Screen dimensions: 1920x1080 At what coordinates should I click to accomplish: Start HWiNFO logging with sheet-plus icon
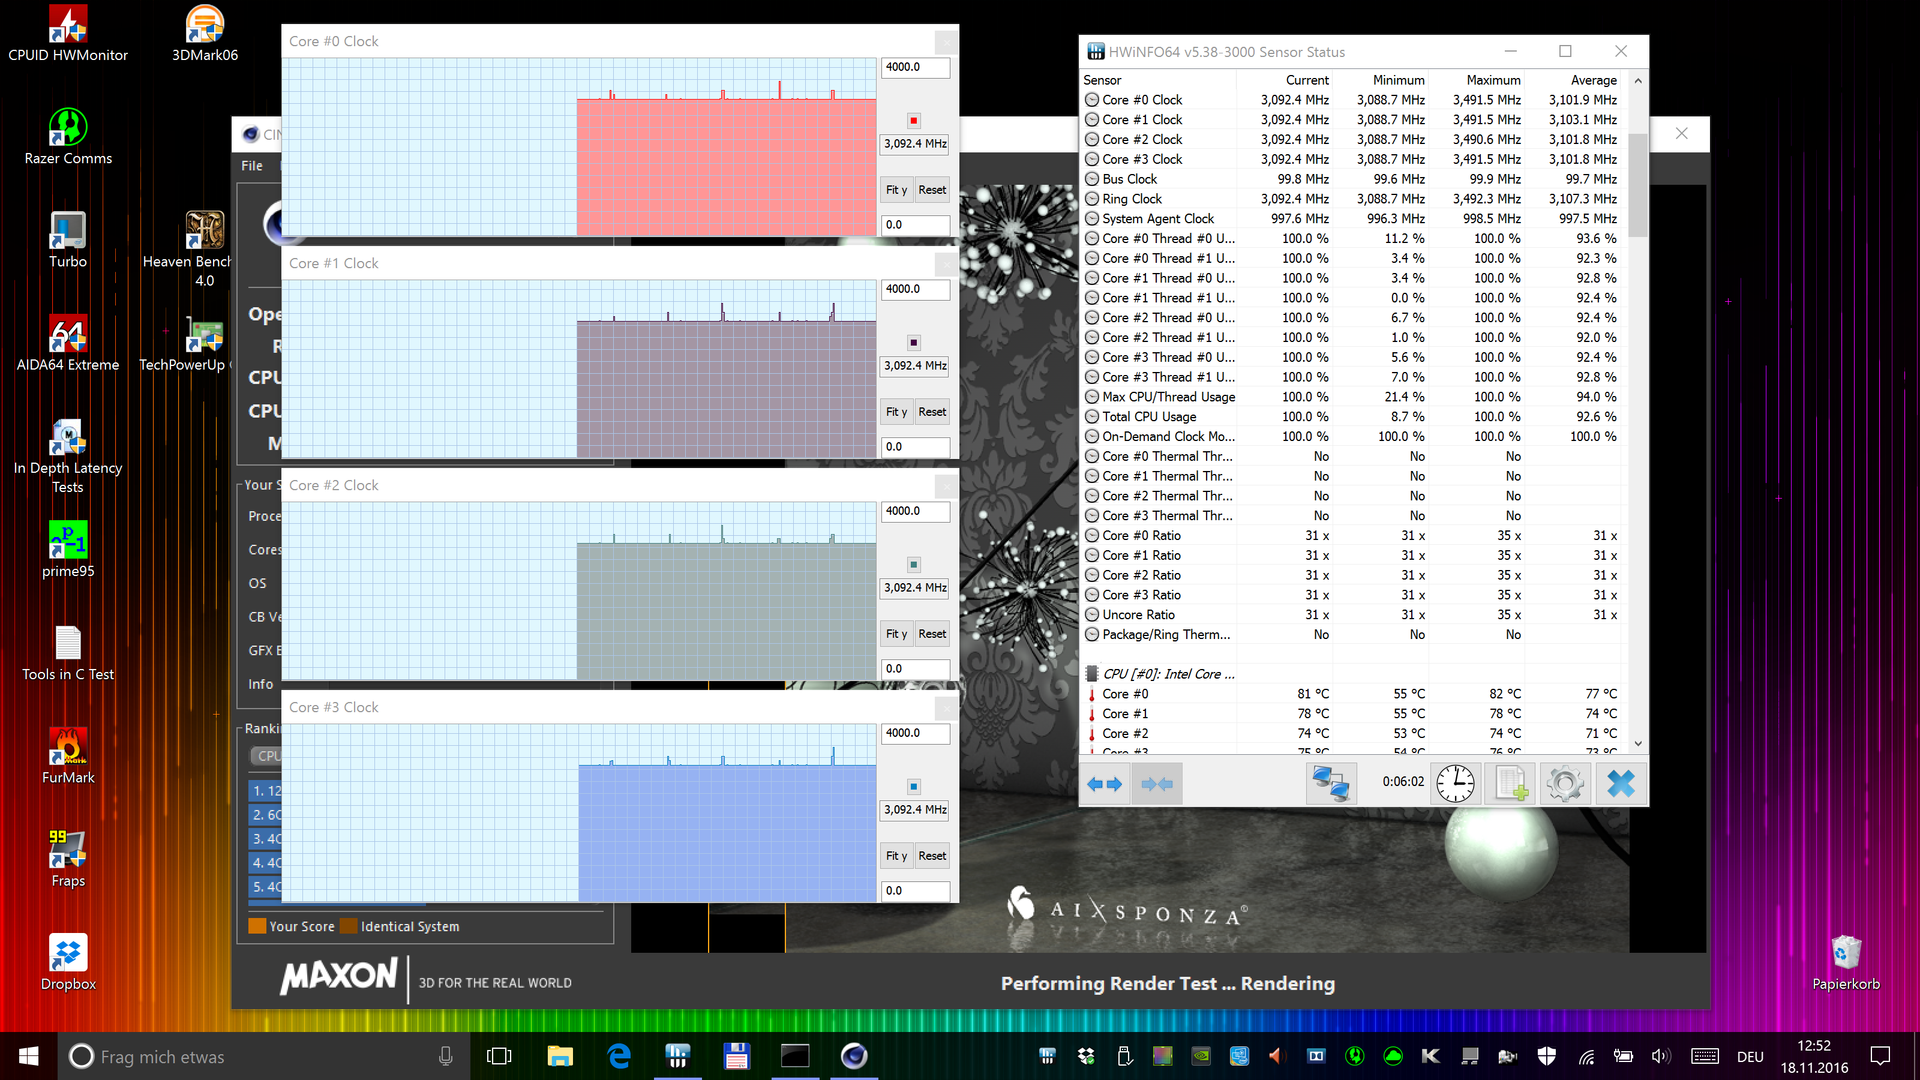click(1510, 784)
